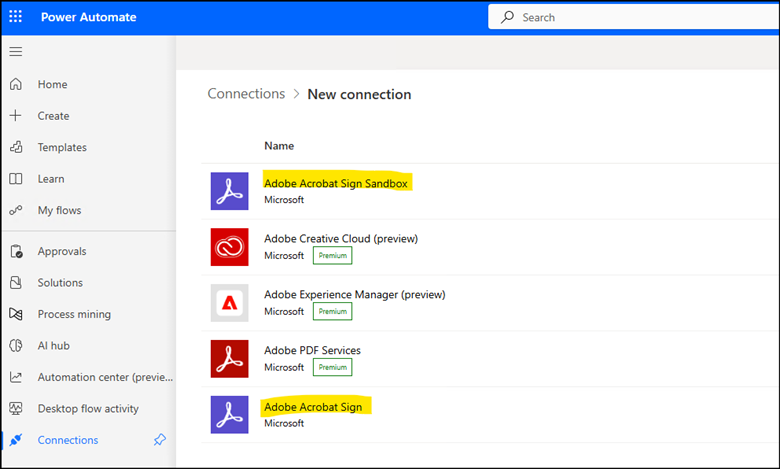
Task: Click the Home house icon
Action: pos(16,84)
